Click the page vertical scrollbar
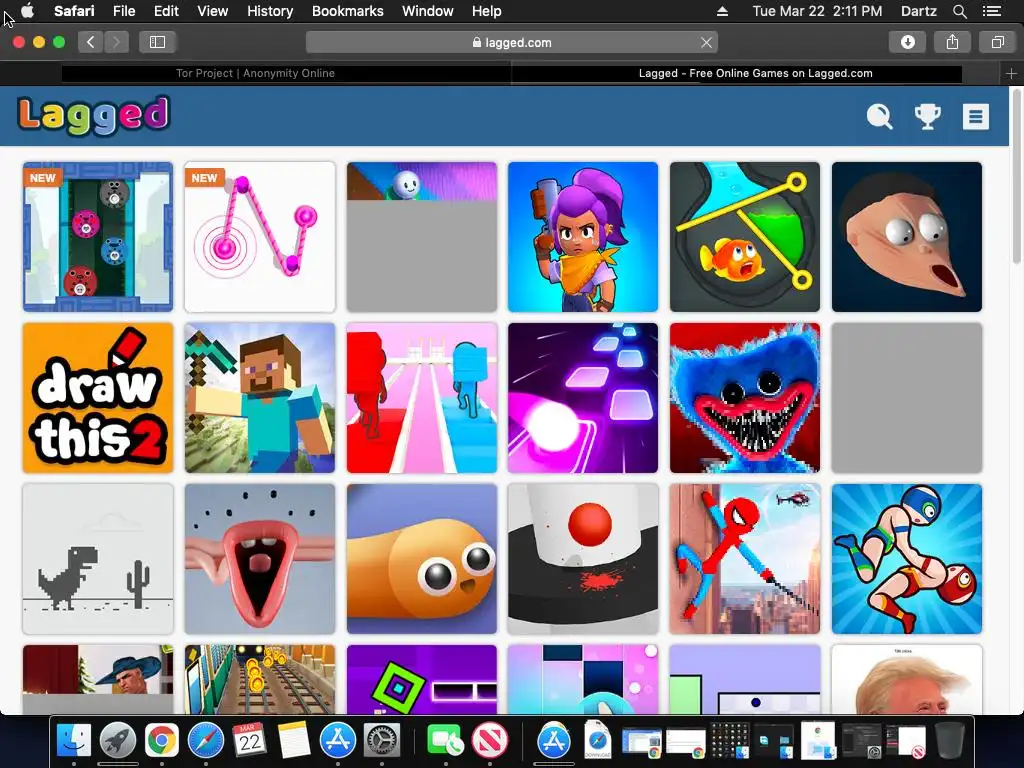The height and width of the screenshot is (768, 1024). 1016,176
